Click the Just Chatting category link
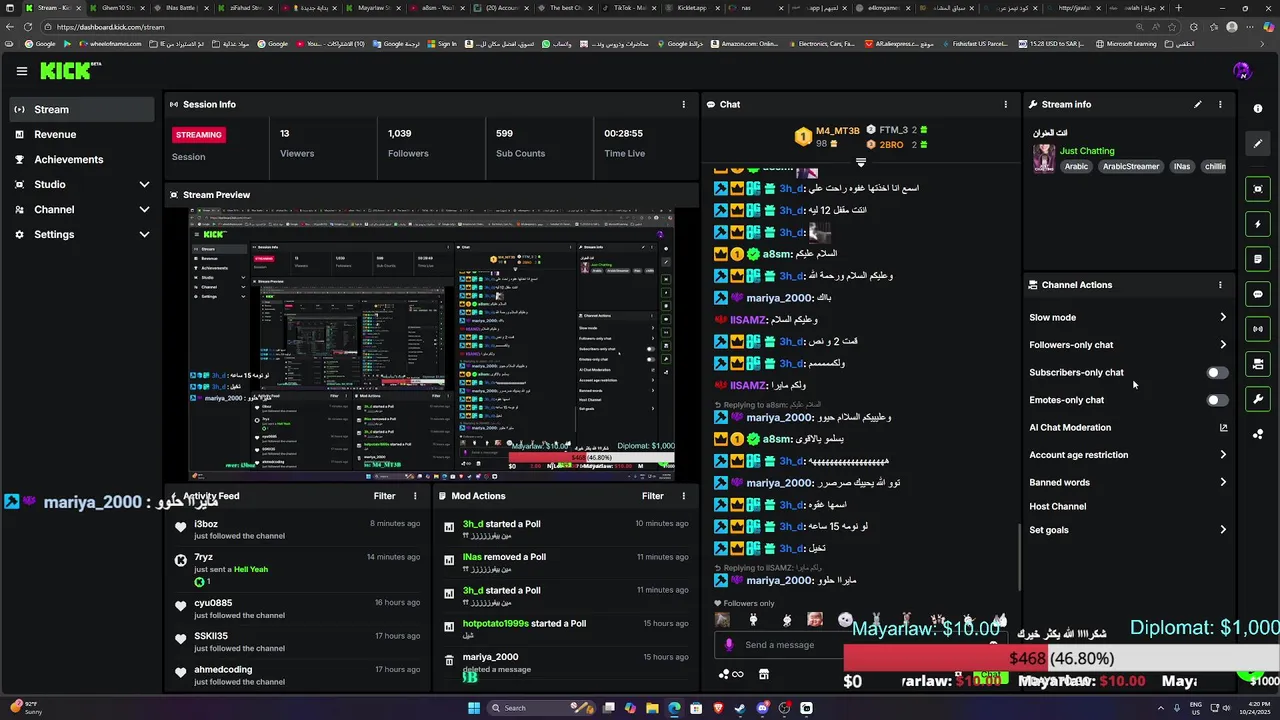Screen dimensions: 1280x720 (1087, 151)
